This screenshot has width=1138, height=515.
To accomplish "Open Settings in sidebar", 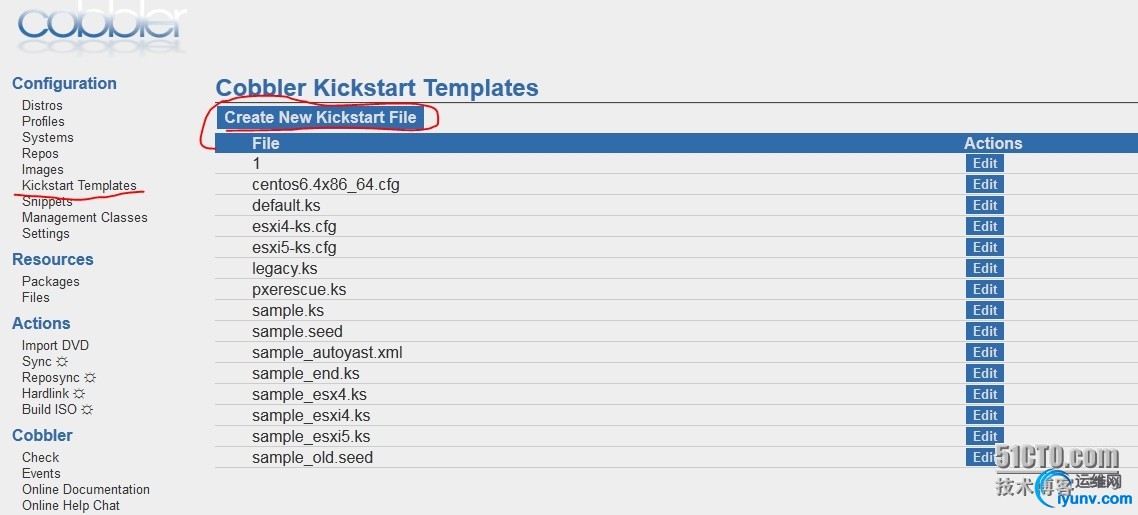I will 46,233.
